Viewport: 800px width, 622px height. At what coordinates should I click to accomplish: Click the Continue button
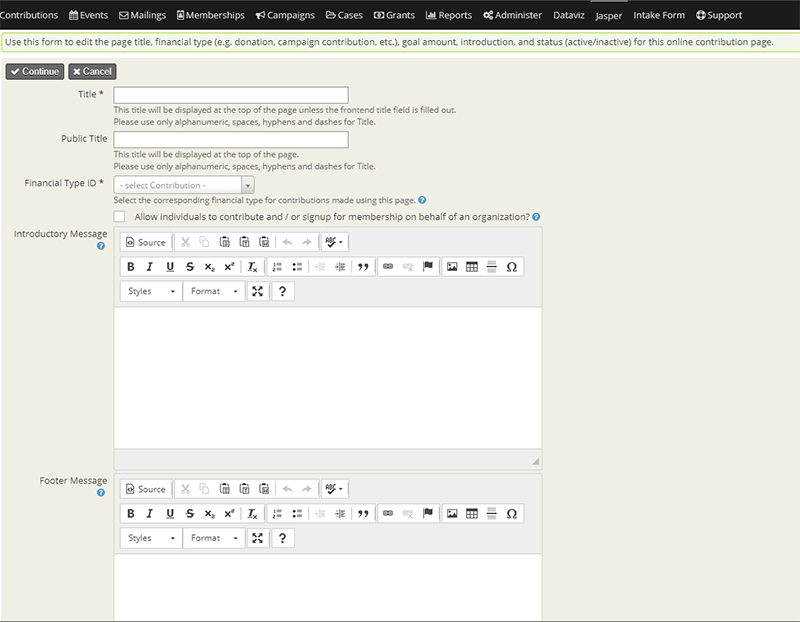(33, 71)
